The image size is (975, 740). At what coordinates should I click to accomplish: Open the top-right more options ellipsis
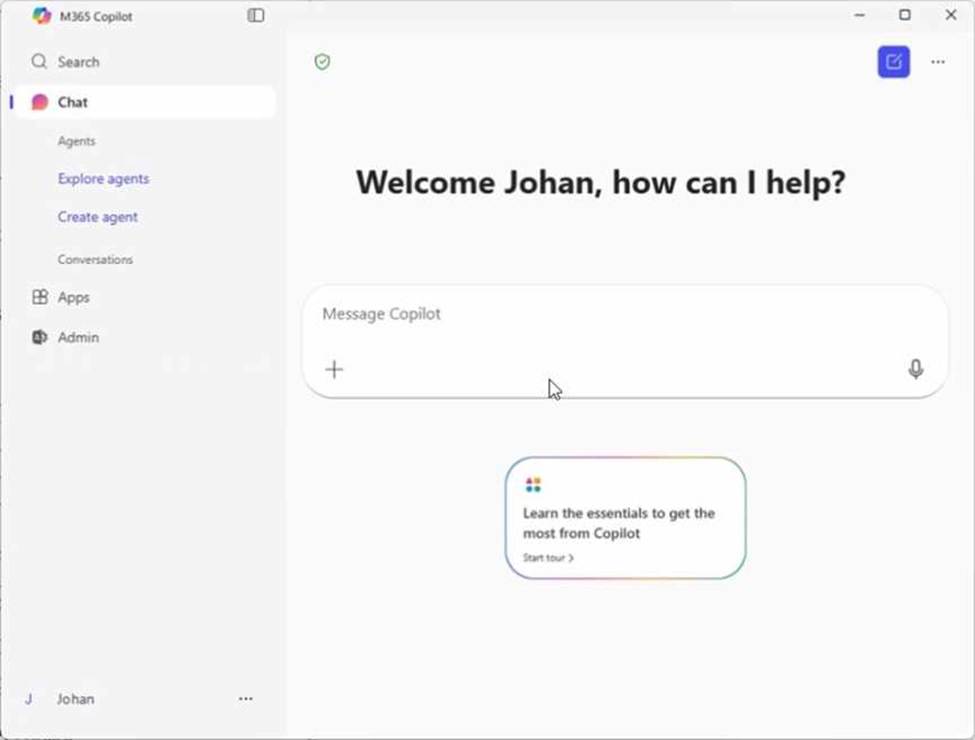[x=937, y=62]
